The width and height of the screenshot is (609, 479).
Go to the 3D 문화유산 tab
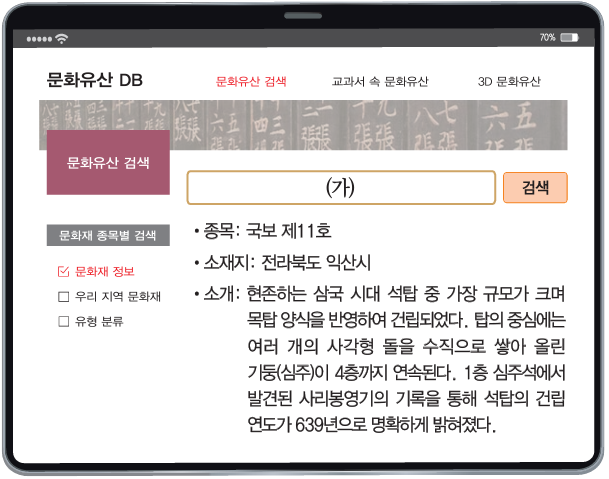click(509, 82)
